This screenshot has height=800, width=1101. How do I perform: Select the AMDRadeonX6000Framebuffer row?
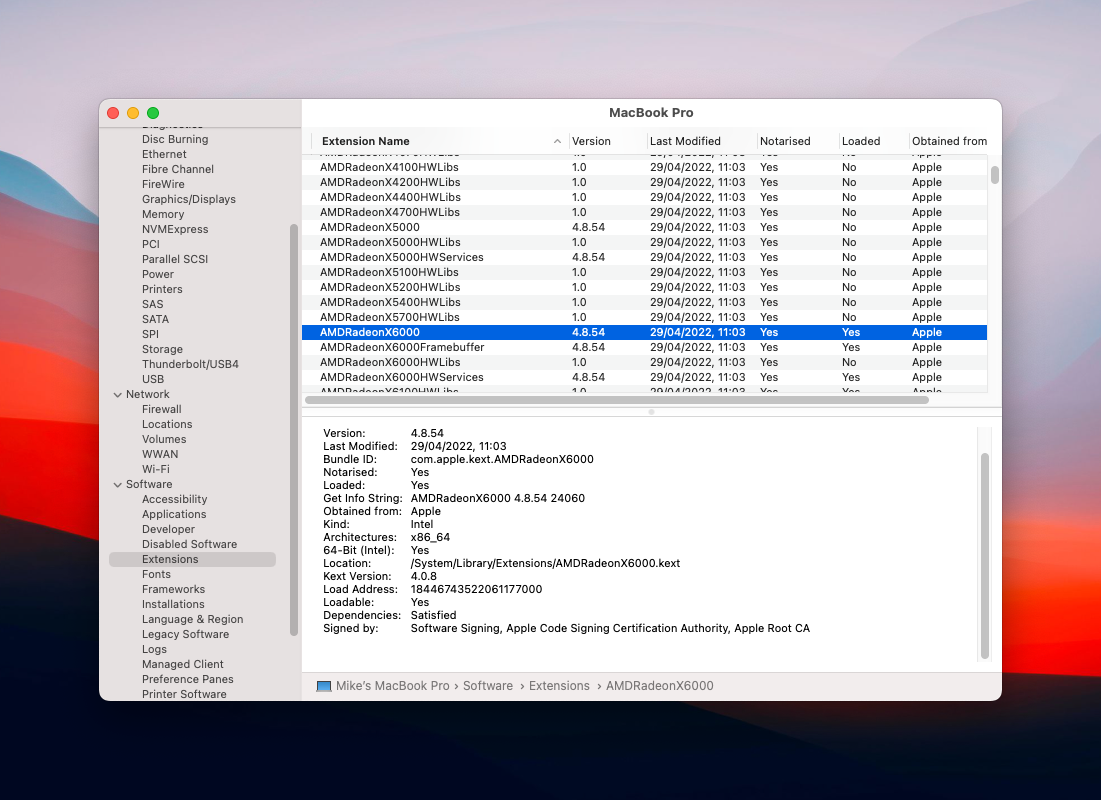pyautogui.click(x=645, y=347)
